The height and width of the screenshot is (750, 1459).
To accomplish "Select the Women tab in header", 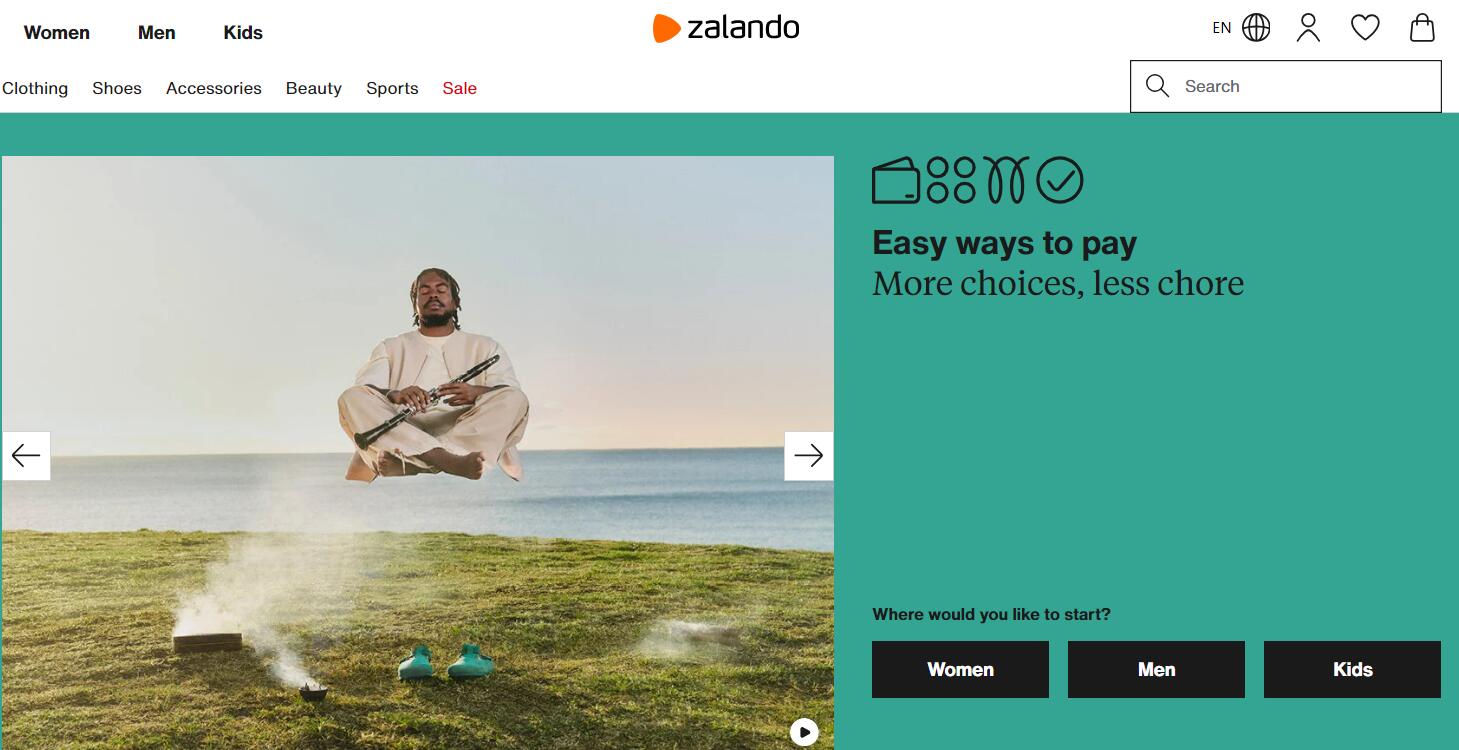I will tap(57, 33).
